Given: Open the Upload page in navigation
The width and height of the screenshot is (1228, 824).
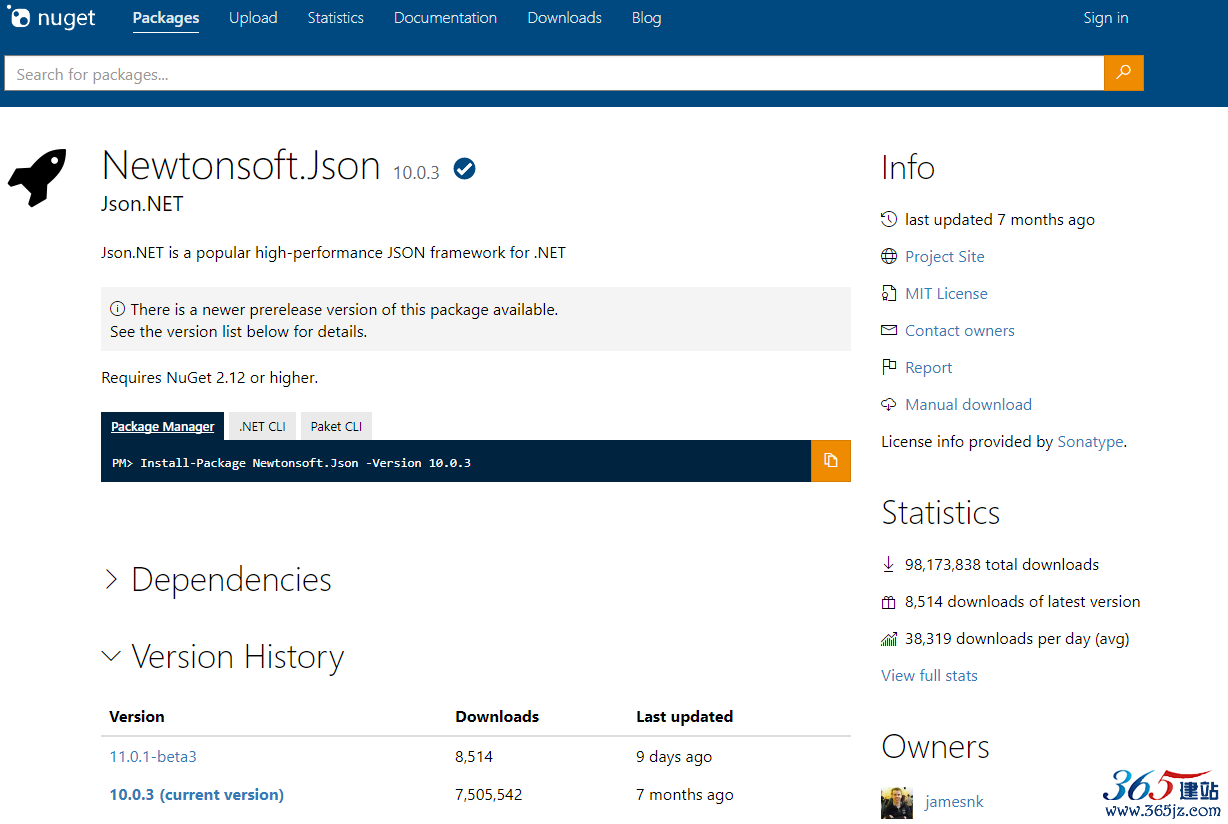Looking at the screenshot, I should [253, 18].
